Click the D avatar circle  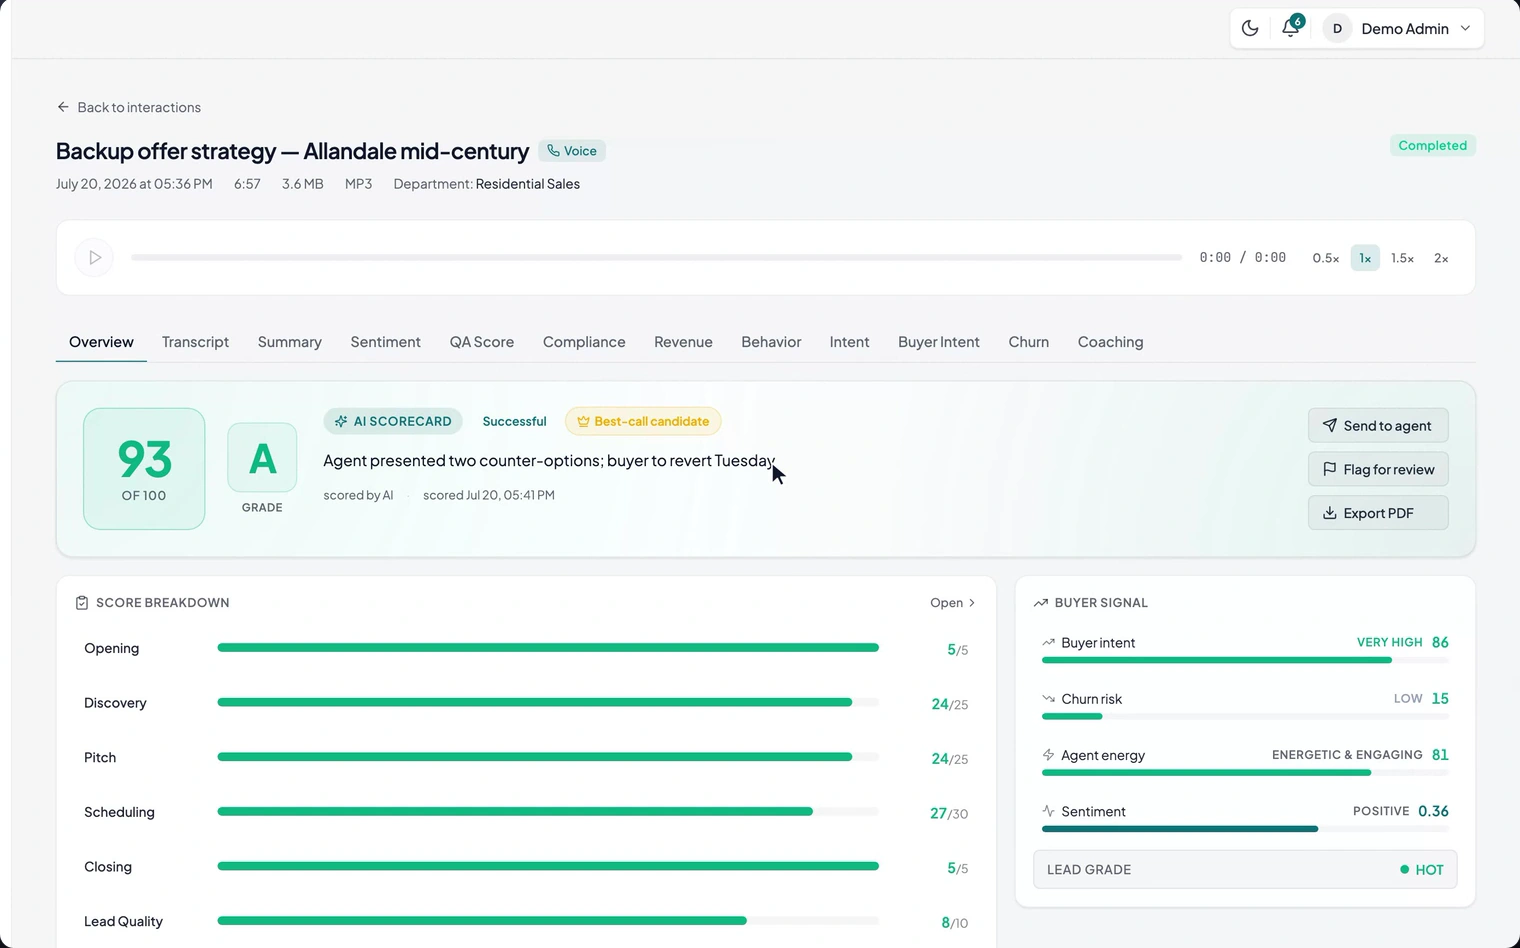point(1337,28)
